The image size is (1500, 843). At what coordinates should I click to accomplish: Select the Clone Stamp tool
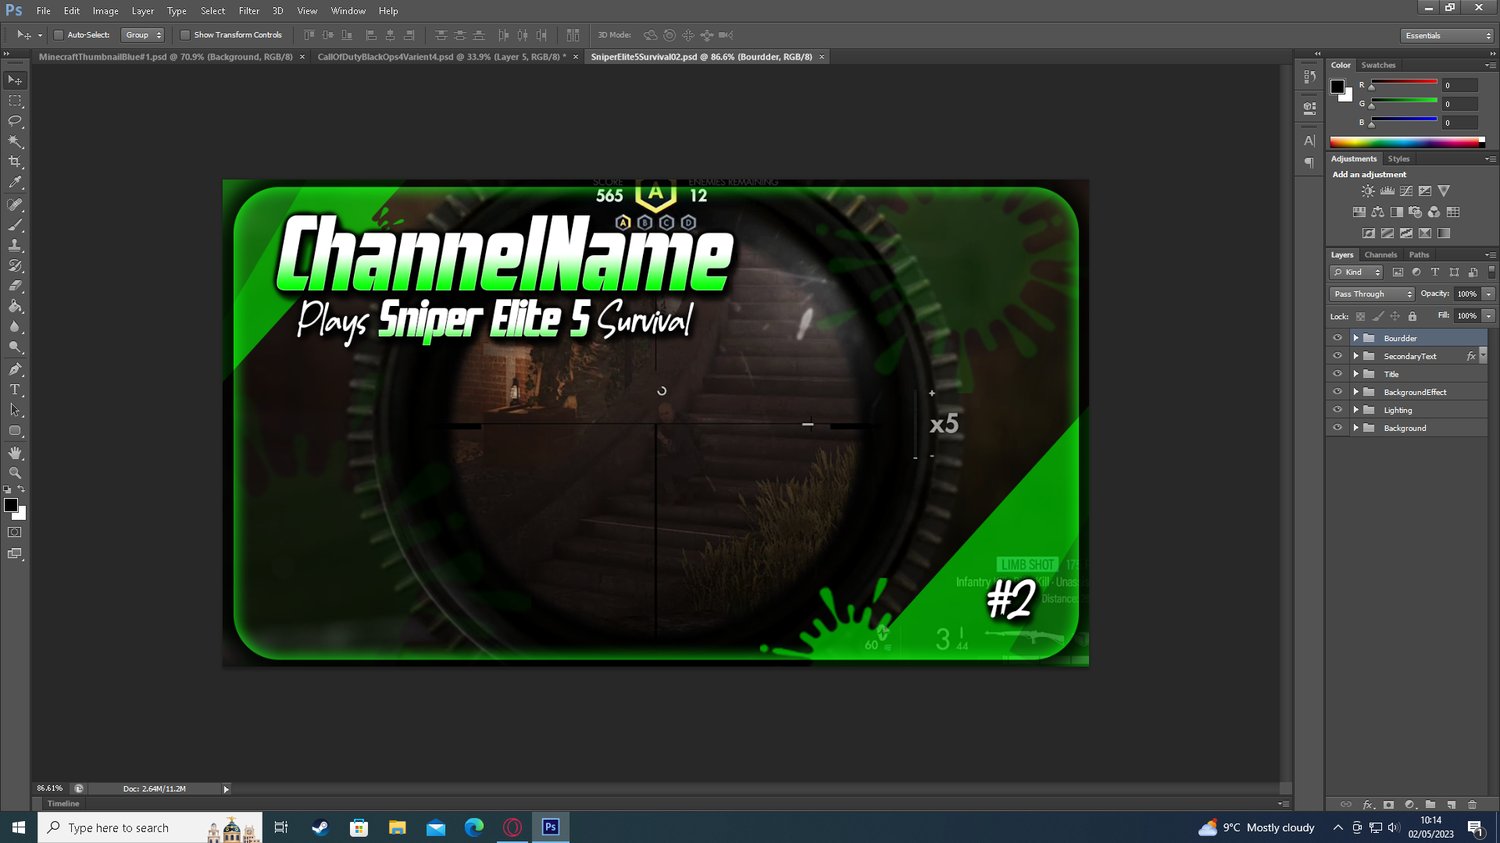[x=15, y=246]
